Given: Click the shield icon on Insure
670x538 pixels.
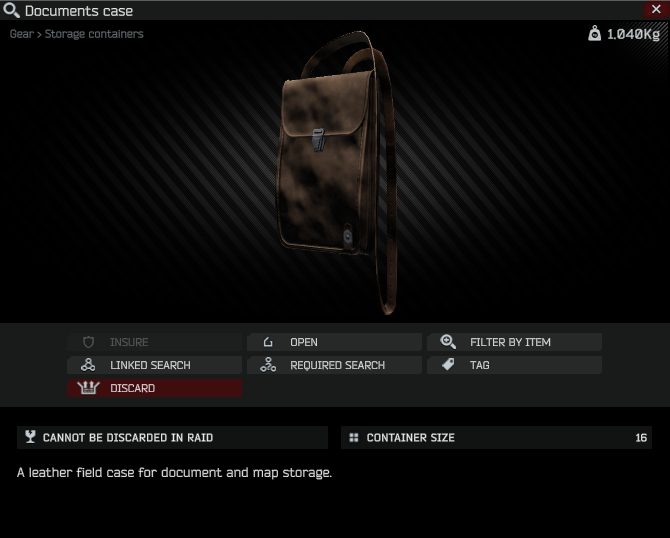Looking at the screenshot, I should (x=88, y=342).
